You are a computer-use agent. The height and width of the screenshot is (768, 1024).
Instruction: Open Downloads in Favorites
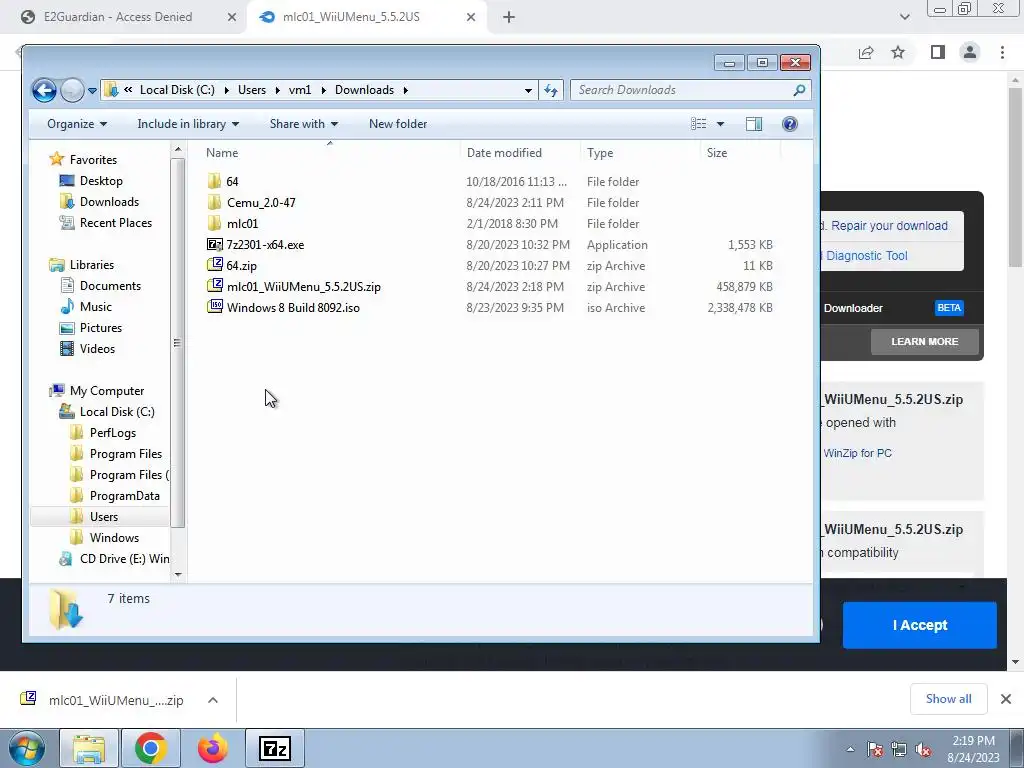[109, 202]
